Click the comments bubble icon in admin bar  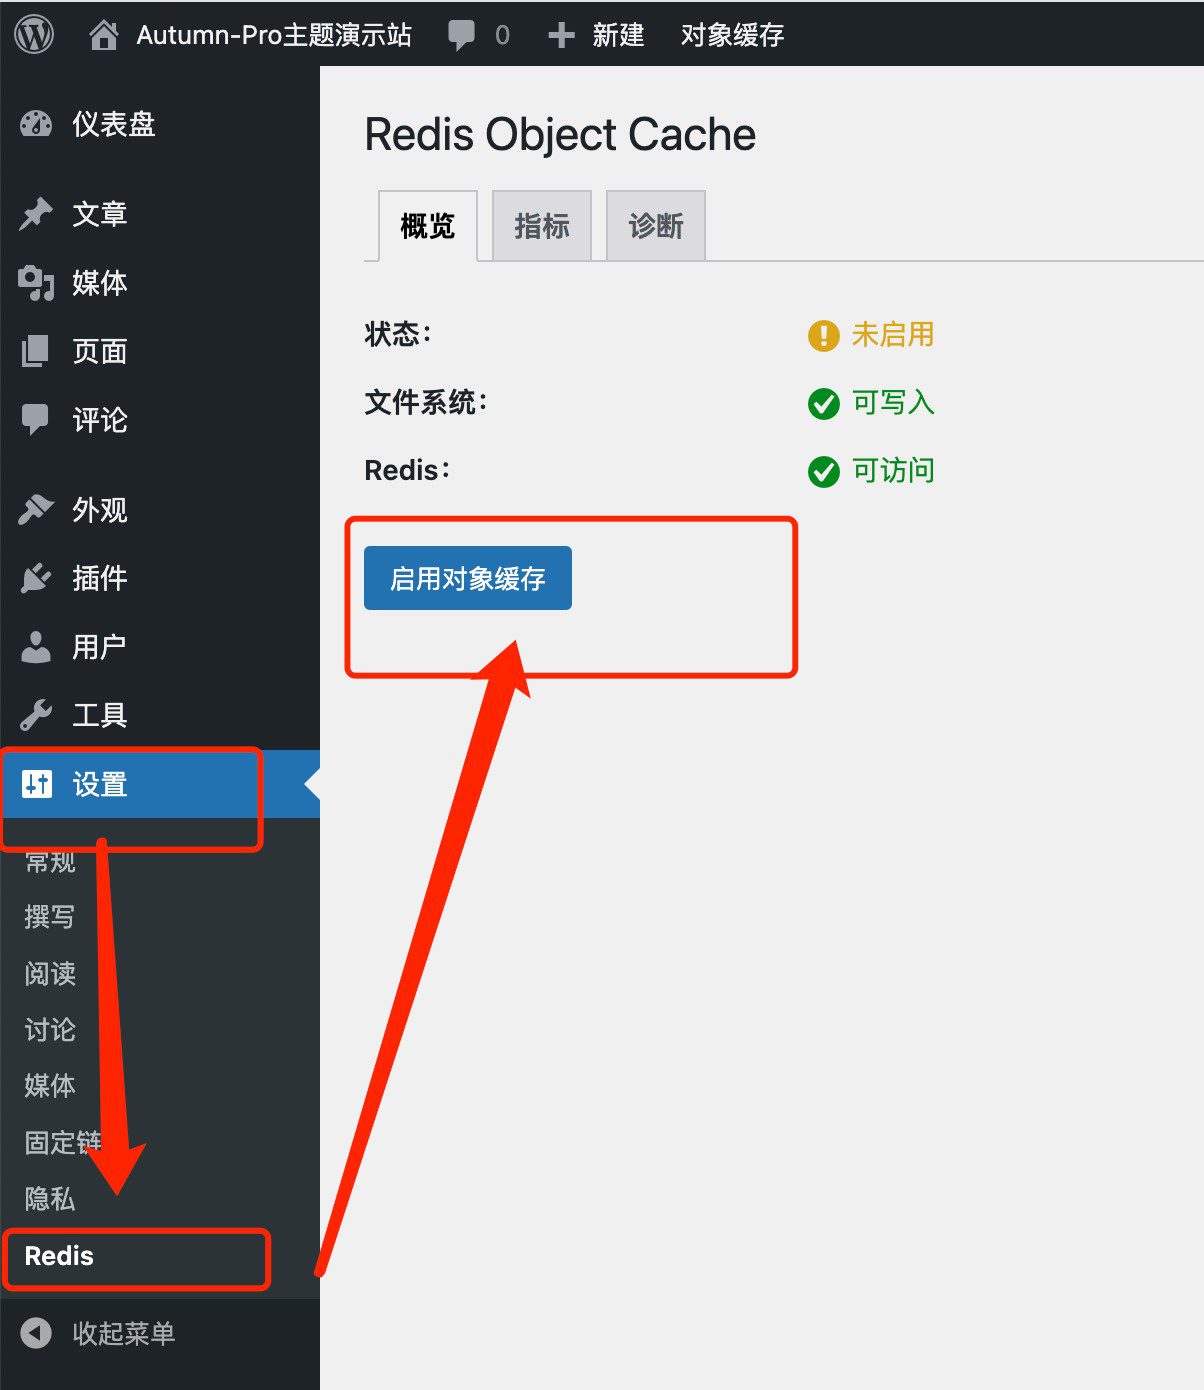pyautogui.click(x=461, y=35)
